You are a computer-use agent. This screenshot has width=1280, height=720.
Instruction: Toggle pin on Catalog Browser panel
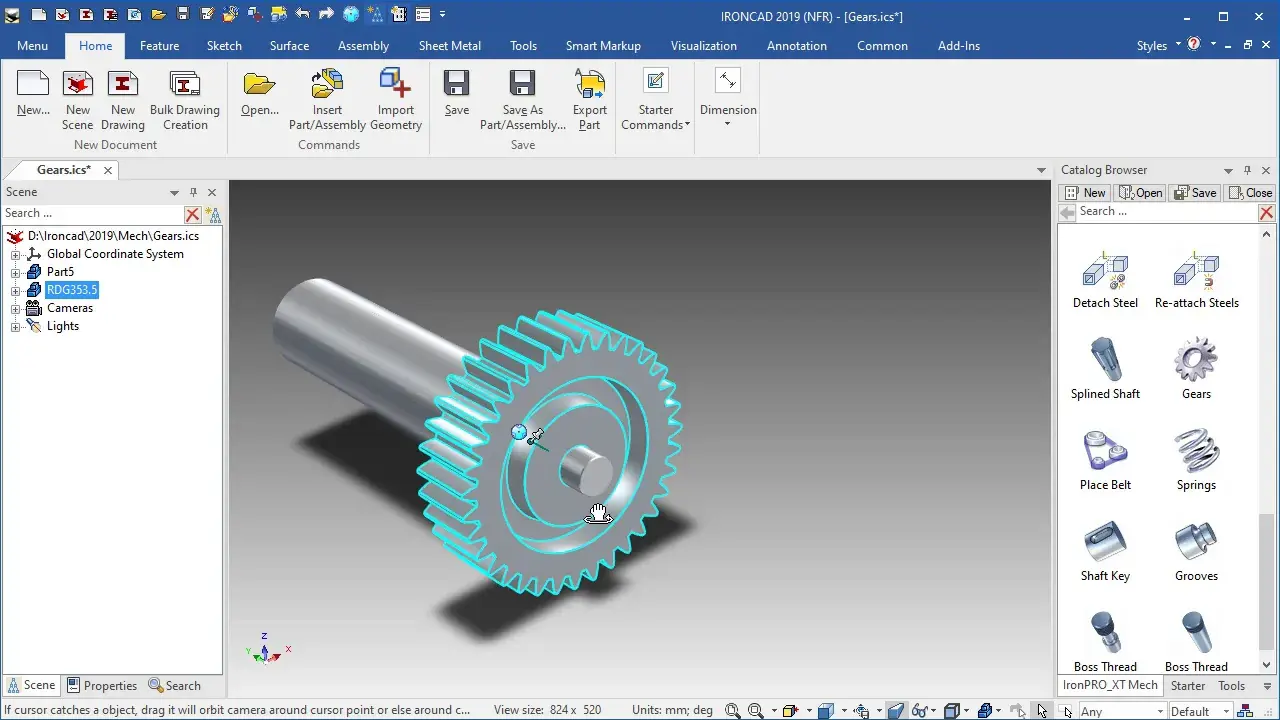[x=1247, y=170]
